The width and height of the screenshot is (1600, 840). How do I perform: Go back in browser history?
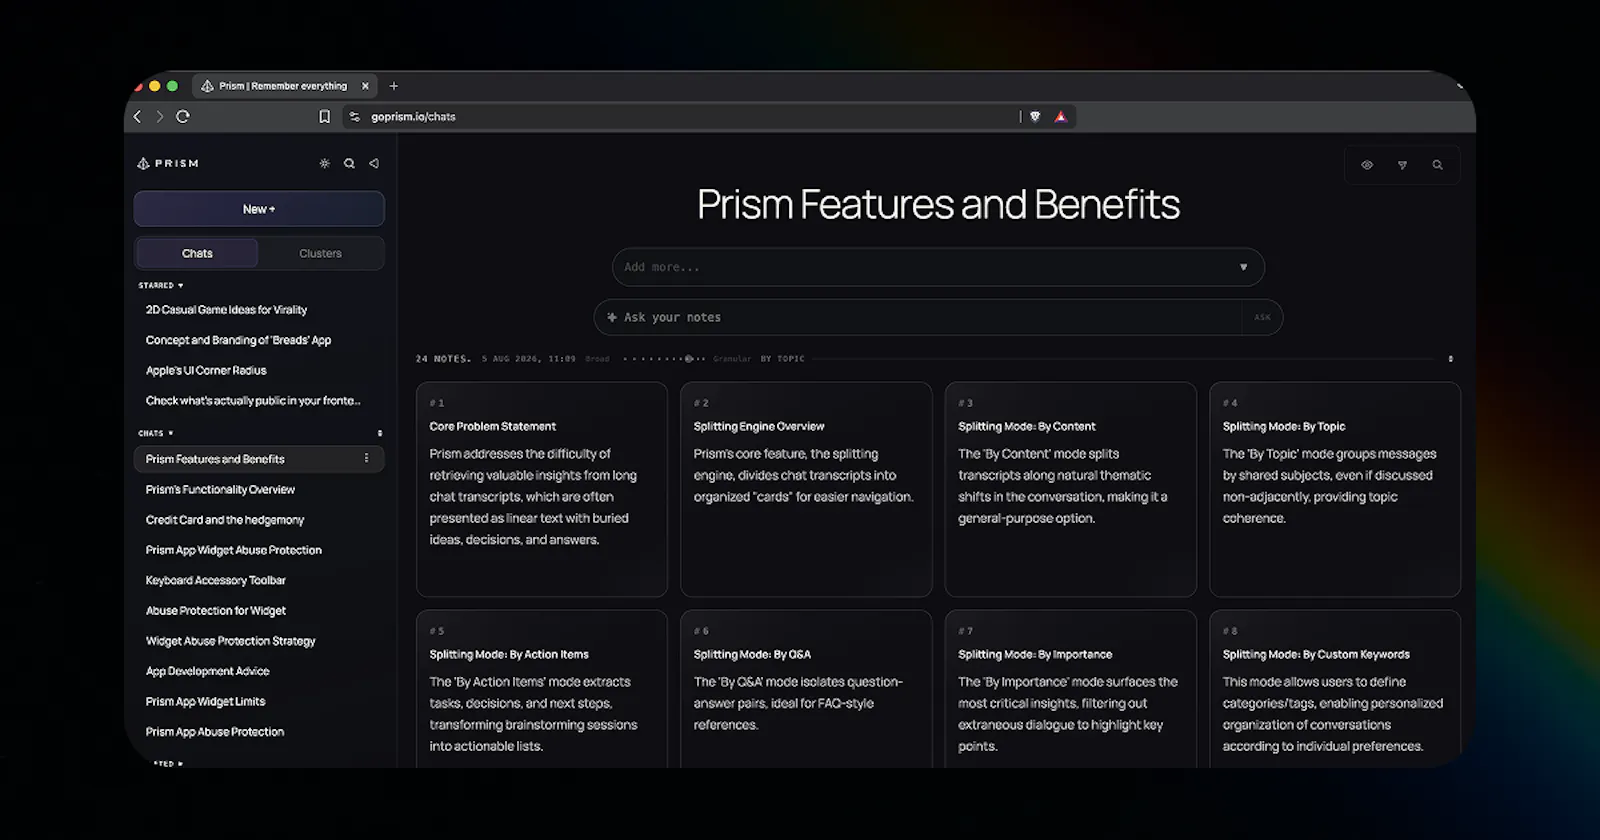[138, 117]
